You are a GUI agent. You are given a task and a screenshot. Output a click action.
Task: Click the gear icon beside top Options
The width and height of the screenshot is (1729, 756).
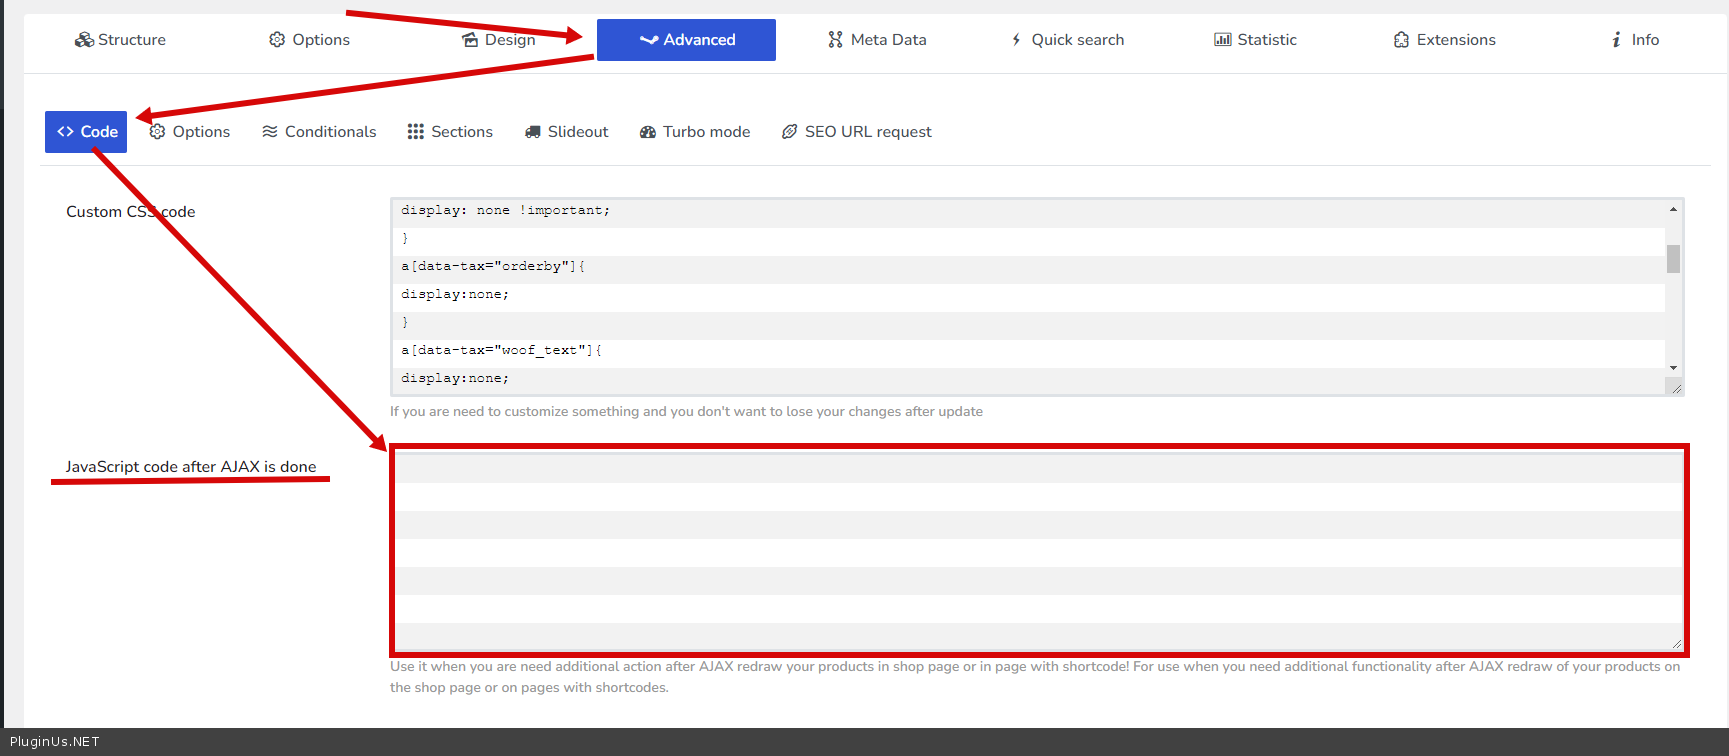coord(277,40)
